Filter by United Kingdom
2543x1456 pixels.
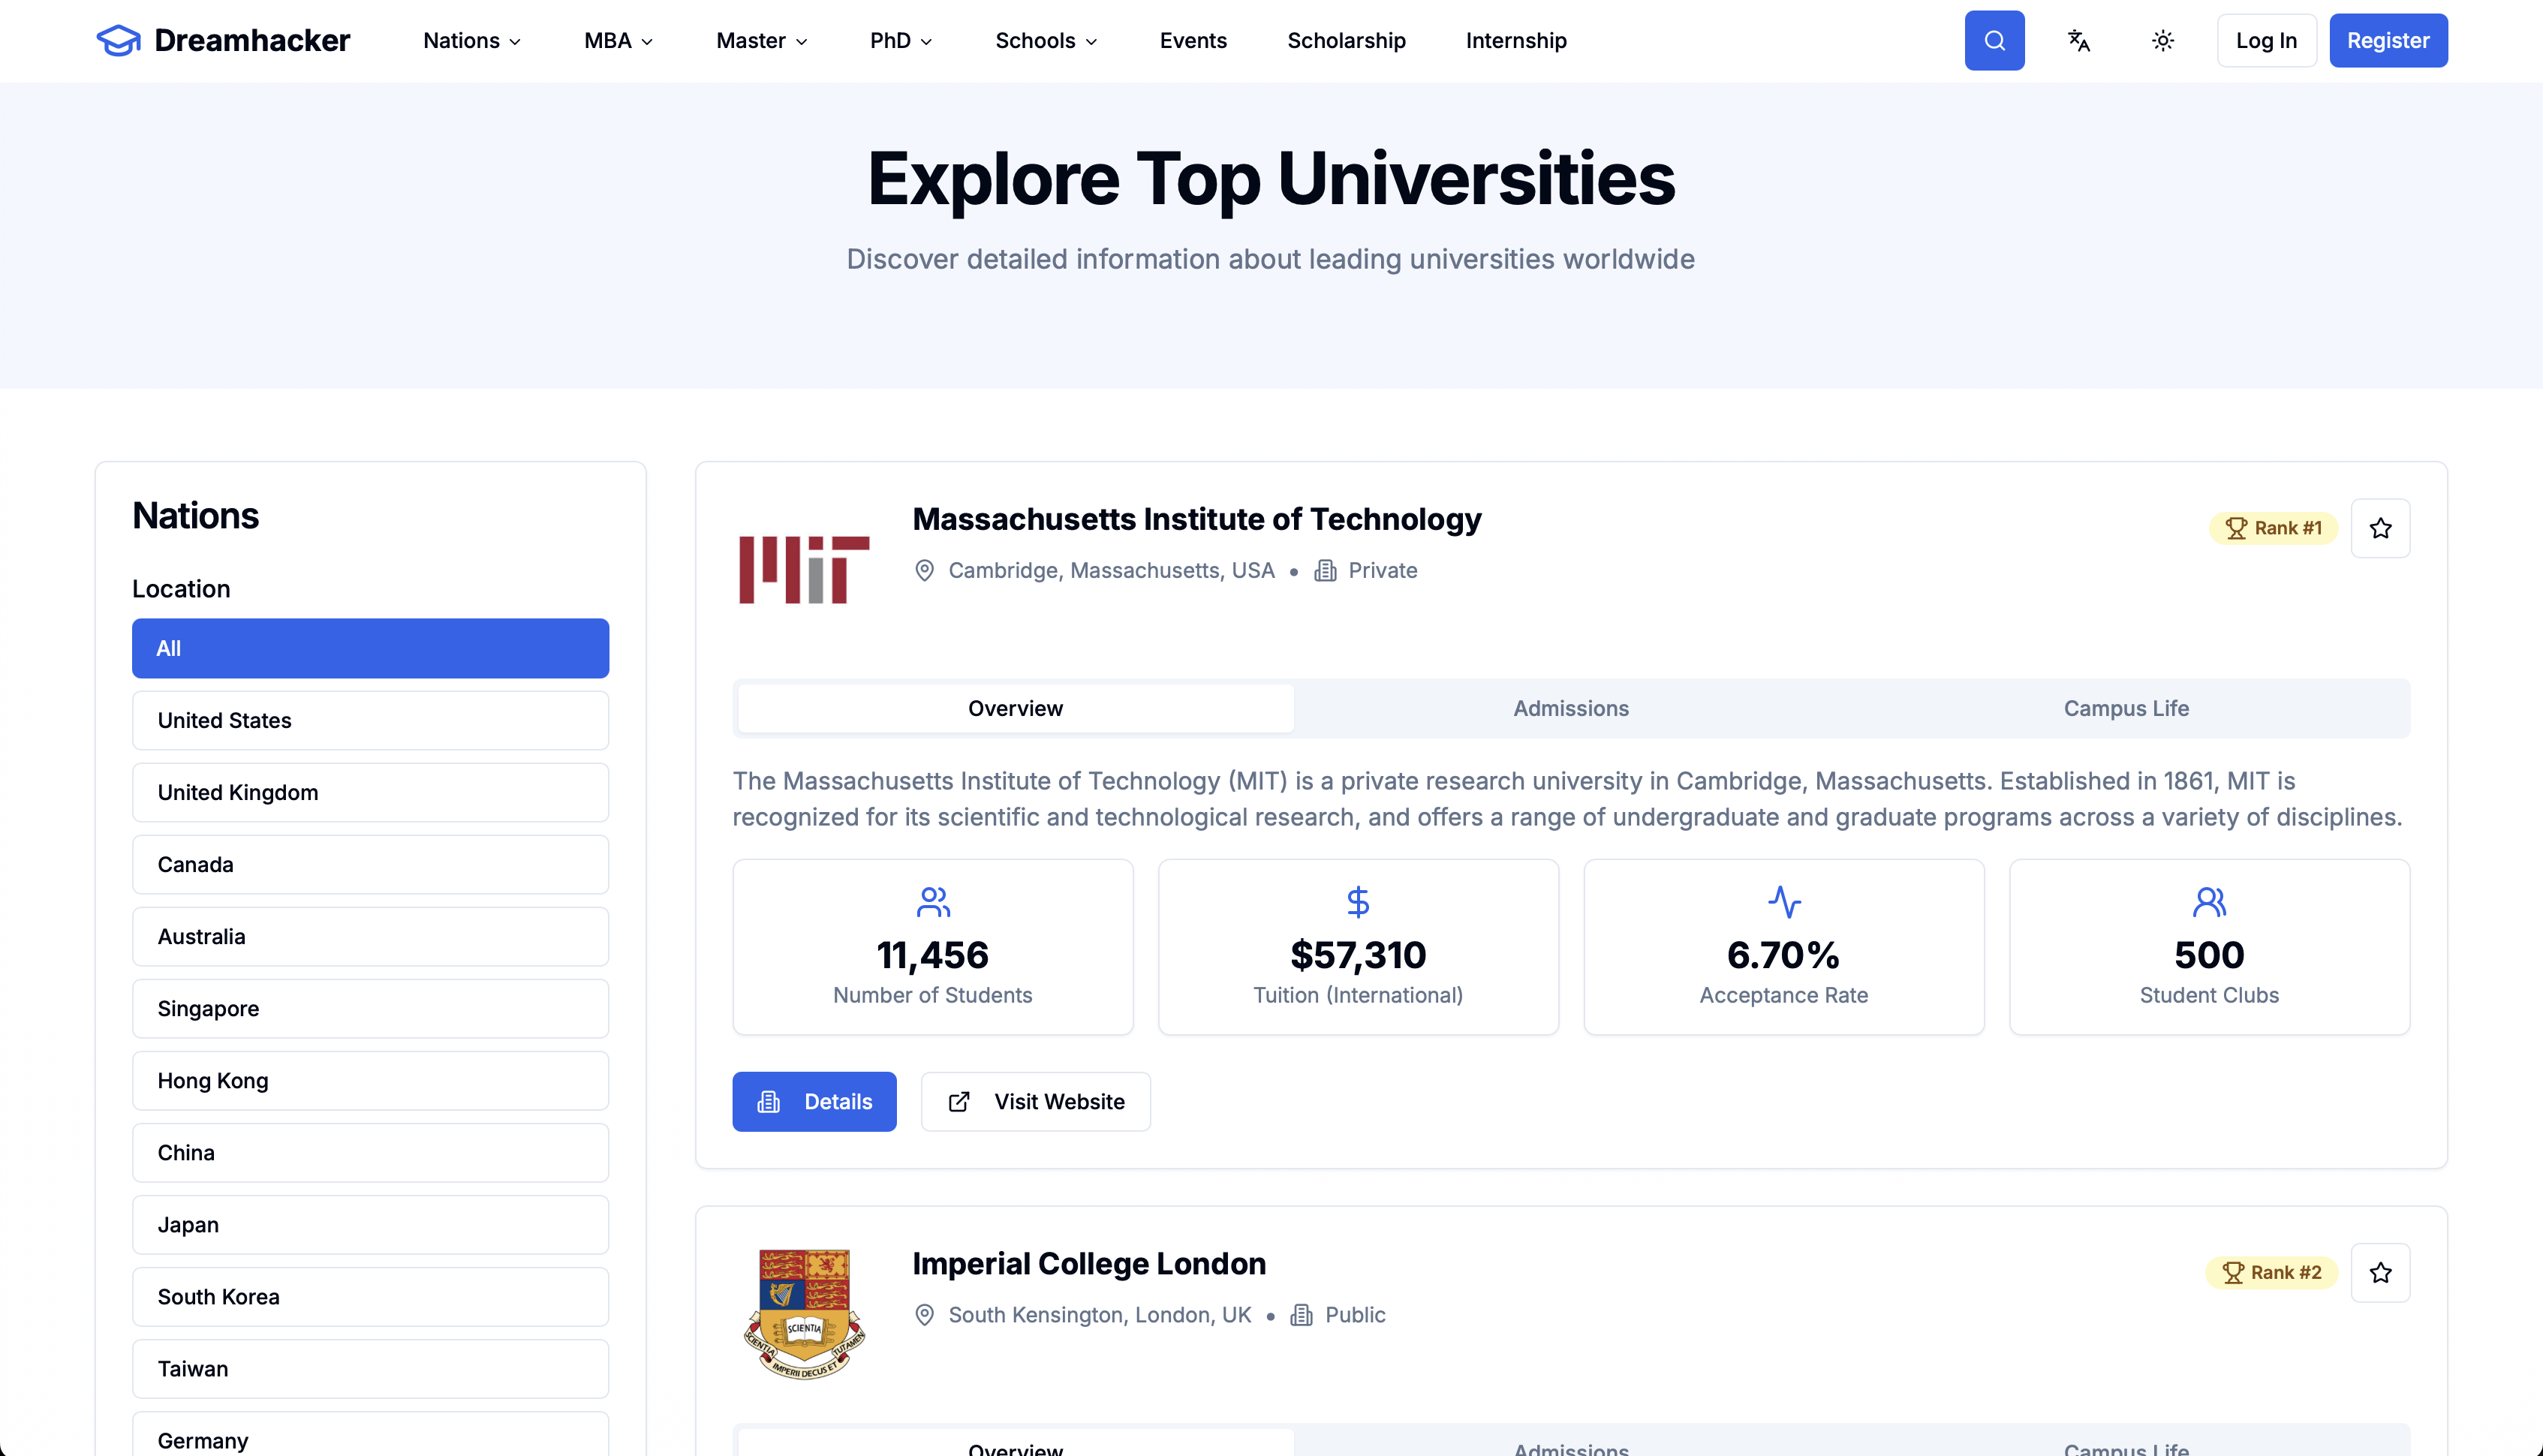[370, 792]
